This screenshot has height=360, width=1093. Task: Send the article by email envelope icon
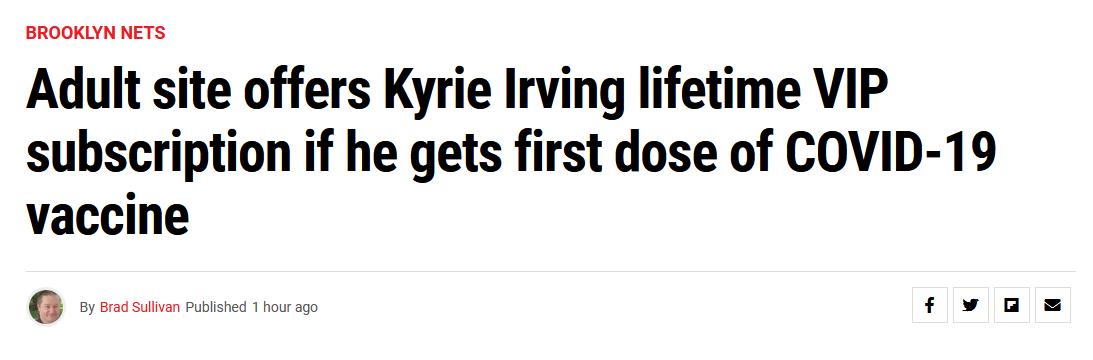pos(1053,305)
